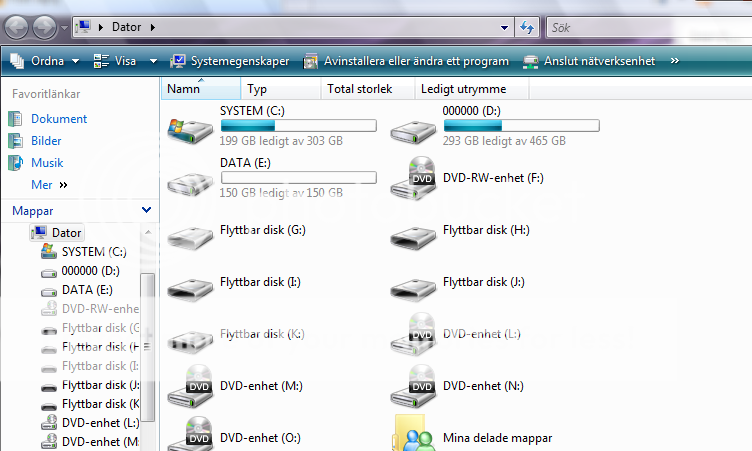Click the refresh button beside address bar

click(x=527, y=27)
